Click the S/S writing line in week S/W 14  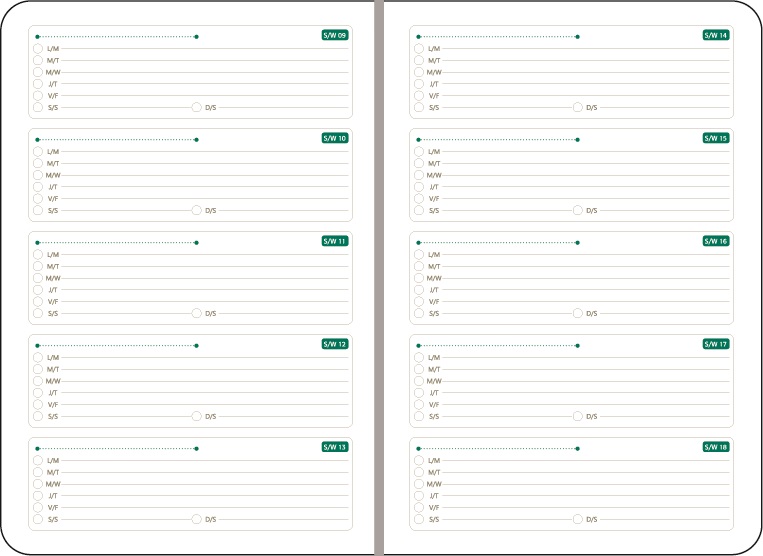tap(507, 107)
